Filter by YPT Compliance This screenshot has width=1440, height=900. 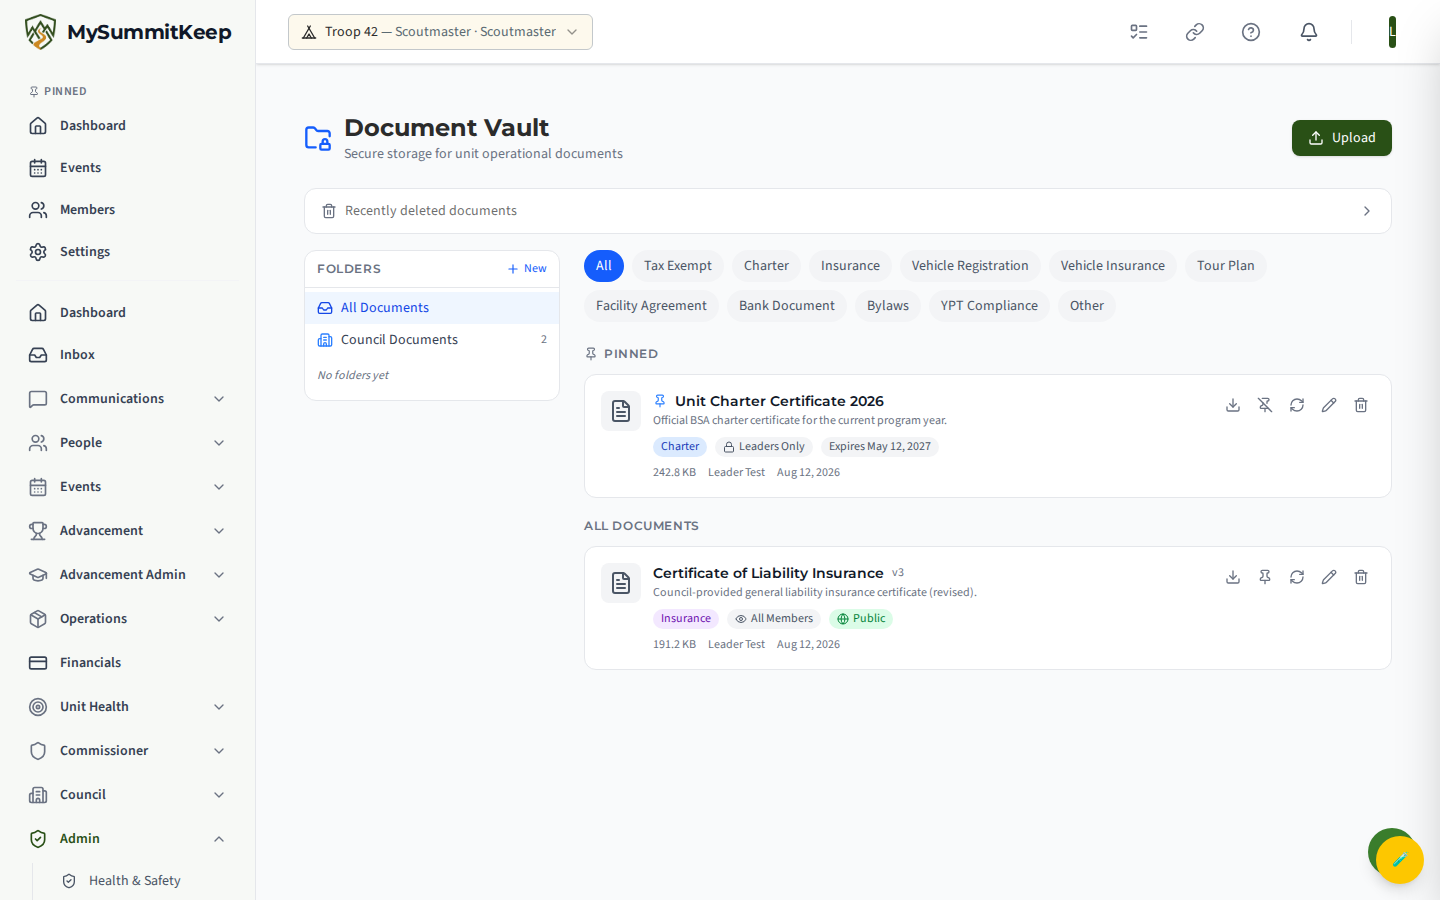tap(989, 306)
